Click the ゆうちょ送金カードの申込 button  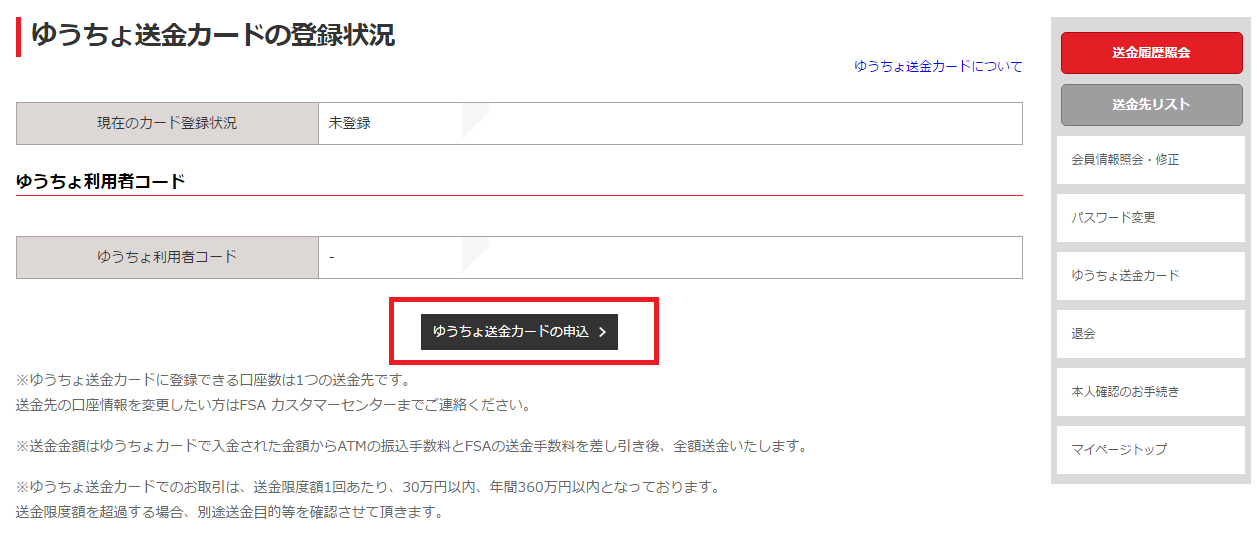(519, 331)
